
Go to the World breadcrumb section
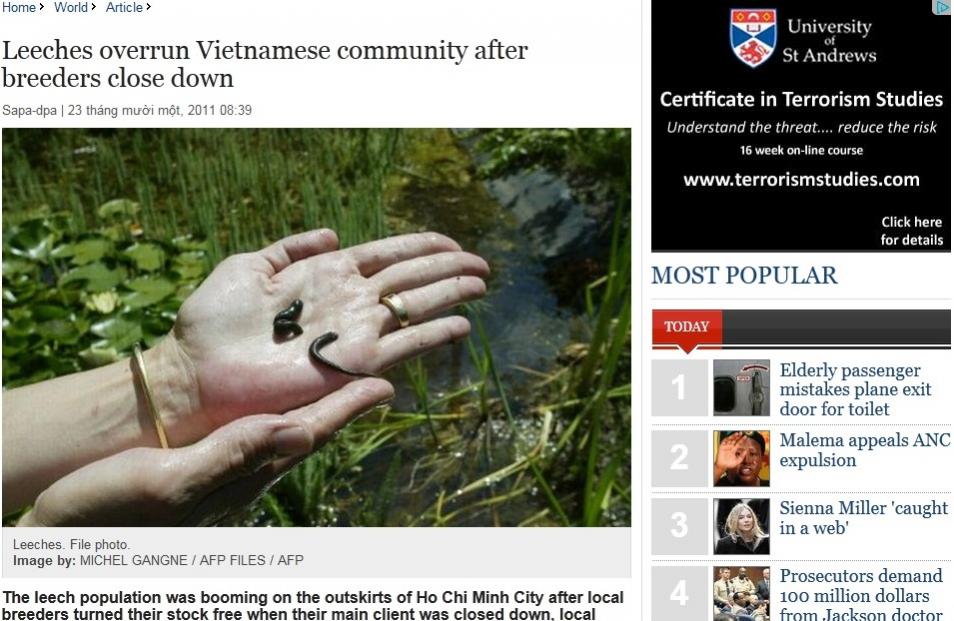click(x=71, y=7)
